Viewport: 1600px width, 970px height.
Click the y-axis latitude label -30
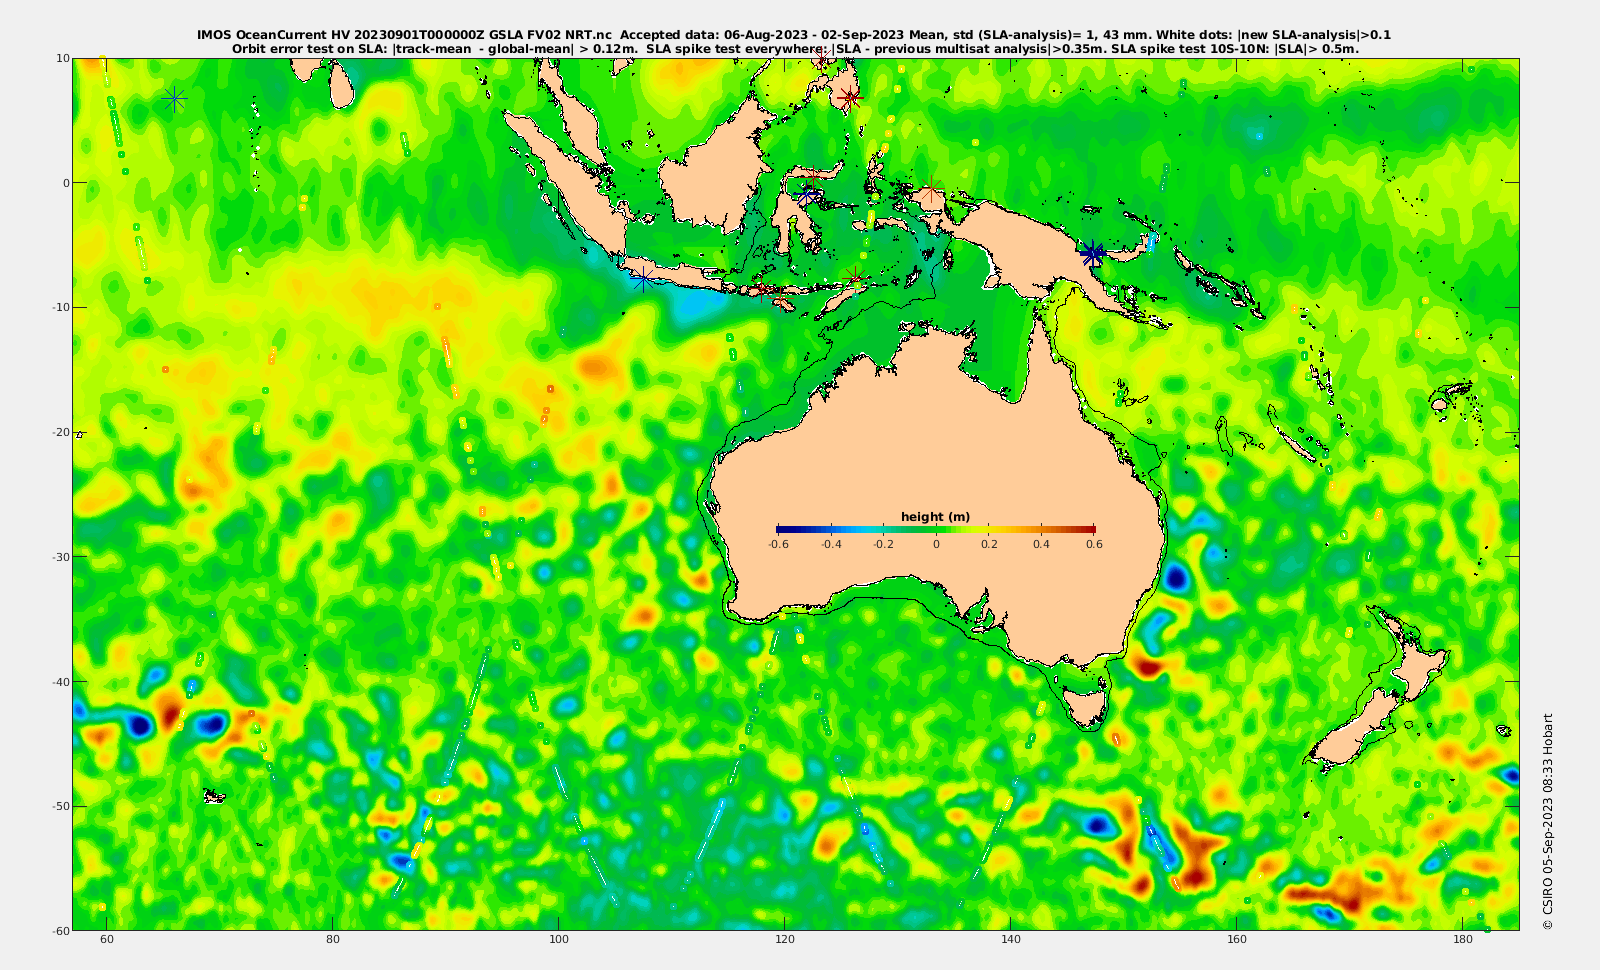click(x=60, y=556)
